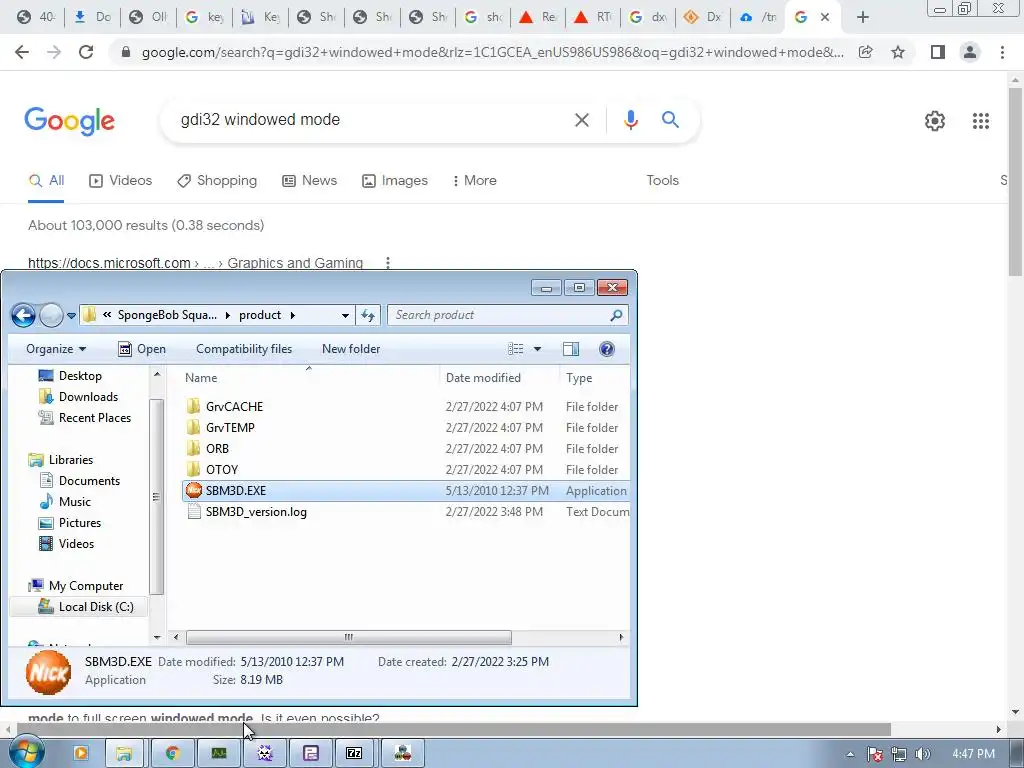This screenshot has height=768, width=1024.
Task: Click navigation pane vertical scrollbar
Action: pyautogui.click(x=156, y=496)
